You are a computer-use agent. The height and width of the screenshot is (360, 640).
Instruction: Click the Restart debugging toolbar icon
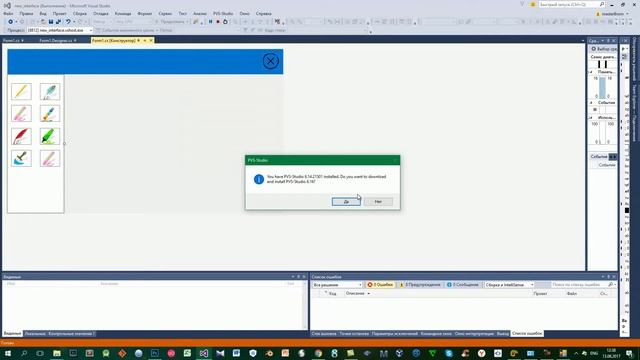pyautogui.click(x=225, y=22)
